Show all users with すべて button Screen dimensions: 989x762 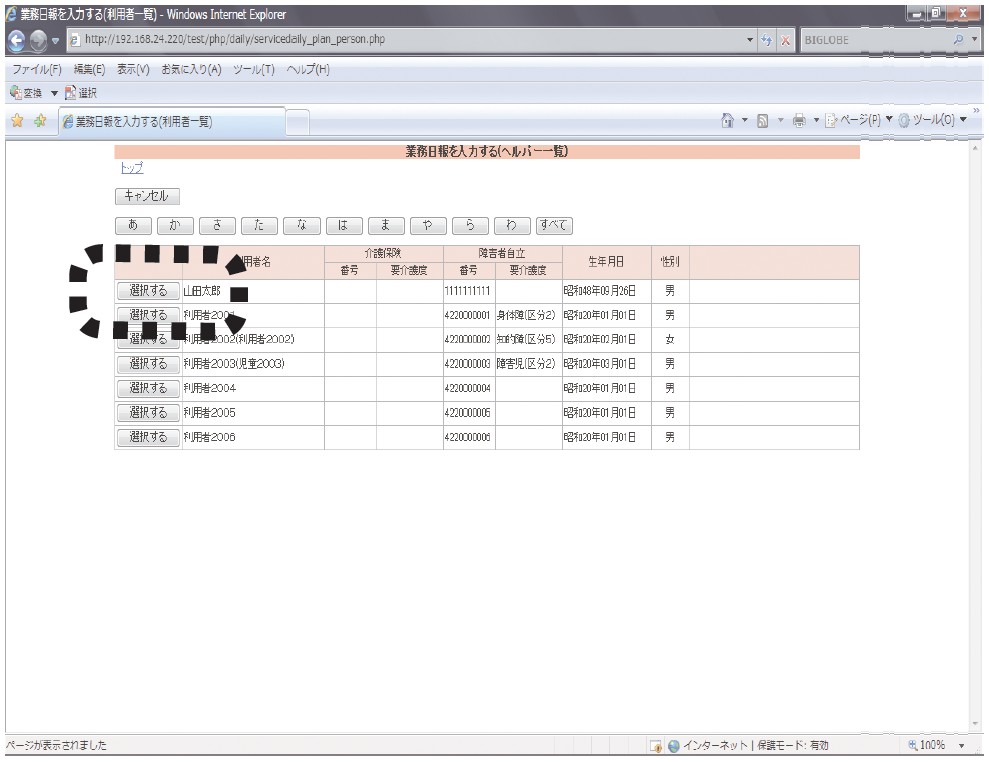pyautogui.click(x=554, y=225)
